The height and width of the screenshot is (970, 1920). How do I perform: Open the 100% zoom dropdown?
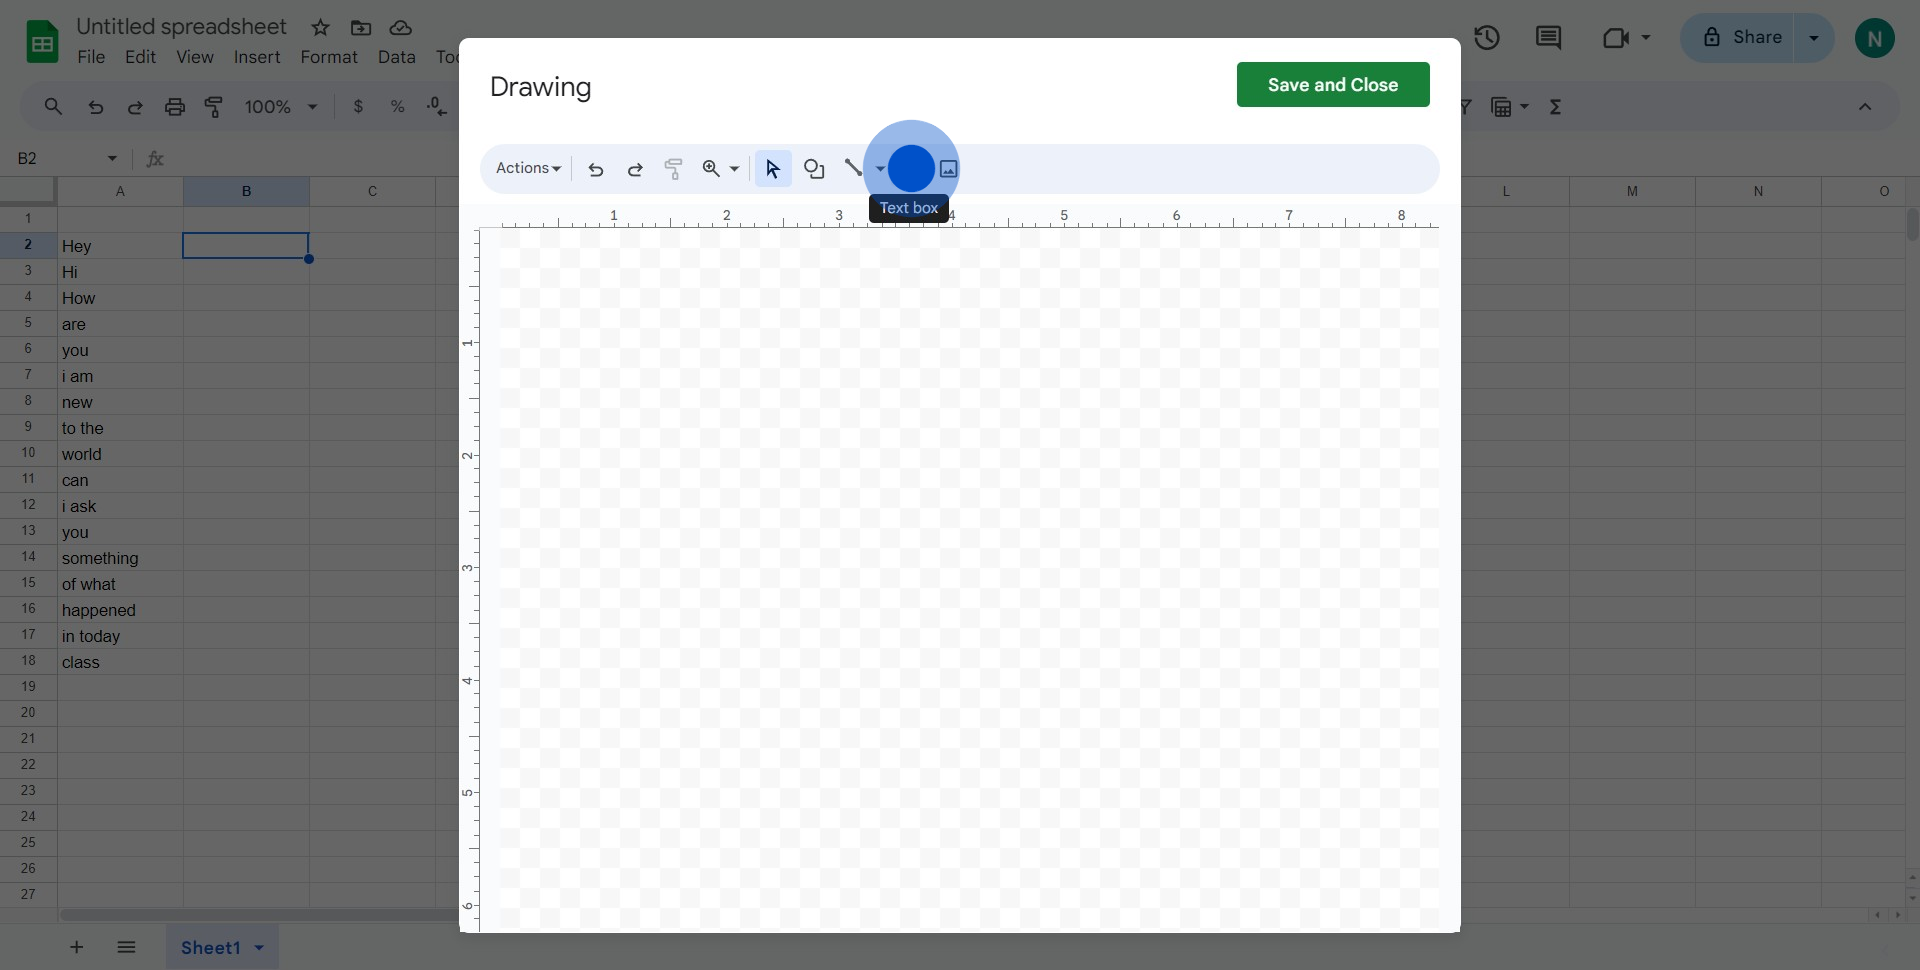point(281,107)
